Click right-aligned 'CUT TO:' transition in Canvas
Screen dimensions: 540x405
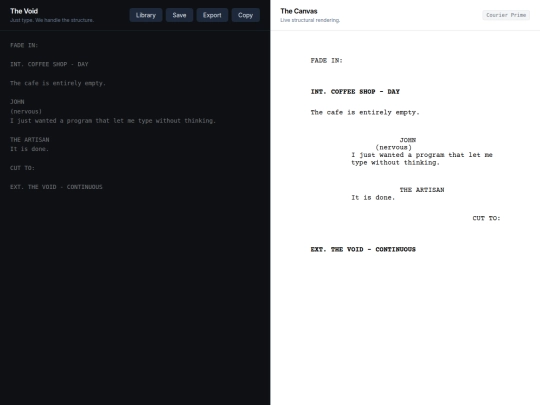tap(486, 218)
